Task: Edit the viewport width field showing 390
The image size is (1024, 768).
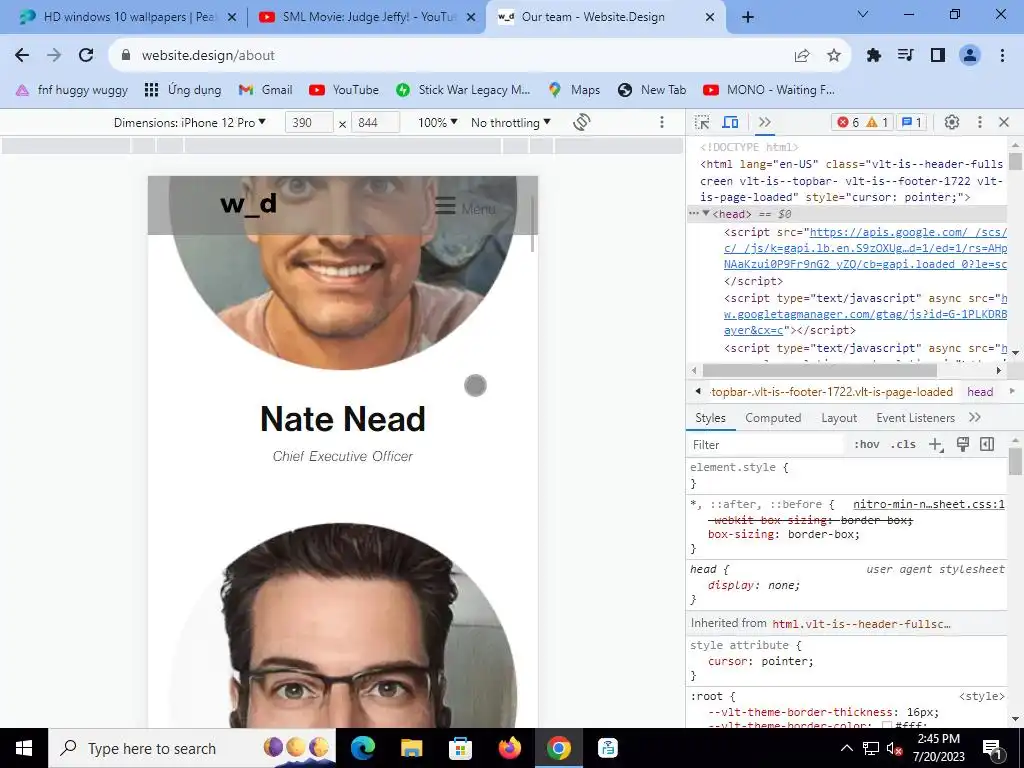Action: coord(308,123)
